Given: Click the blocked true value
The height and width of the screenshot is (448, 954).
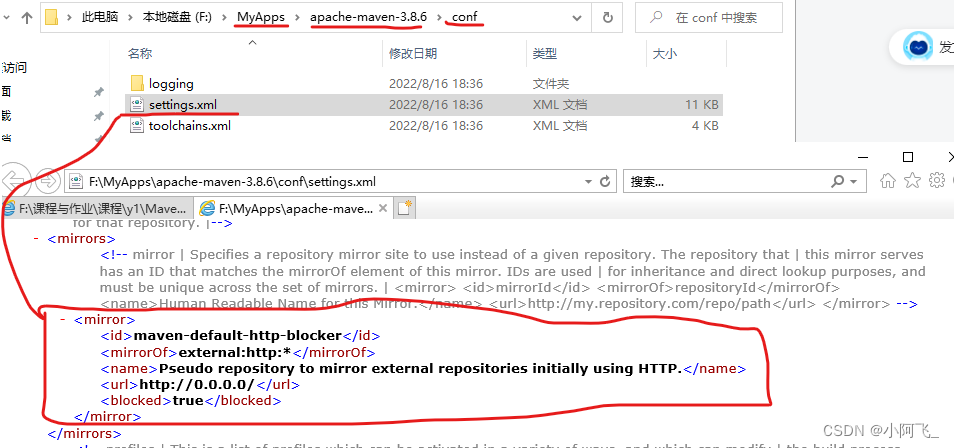Looking at the screenshot, I should point(188,401).
